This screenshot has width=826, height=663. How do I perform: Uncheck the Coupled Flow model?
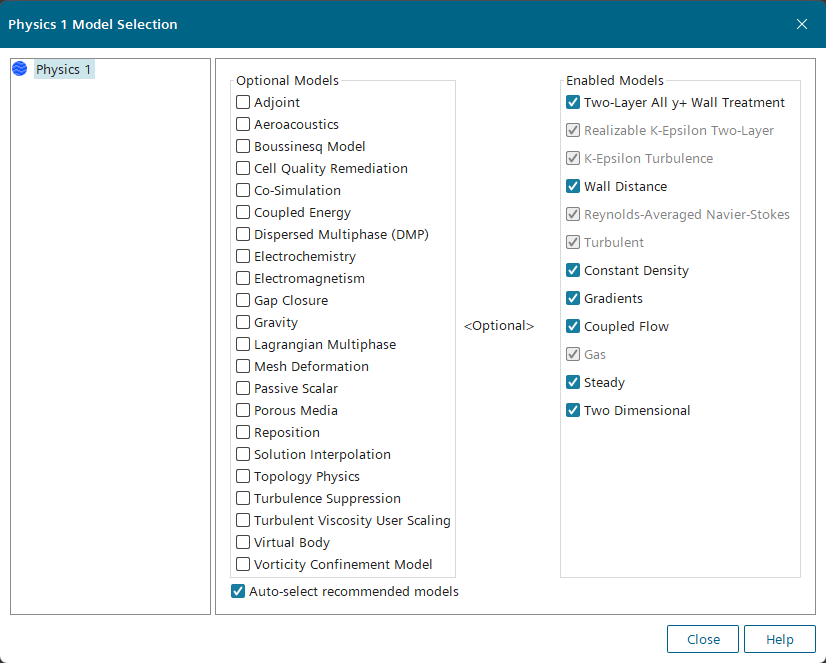click(x=573, y=326)
